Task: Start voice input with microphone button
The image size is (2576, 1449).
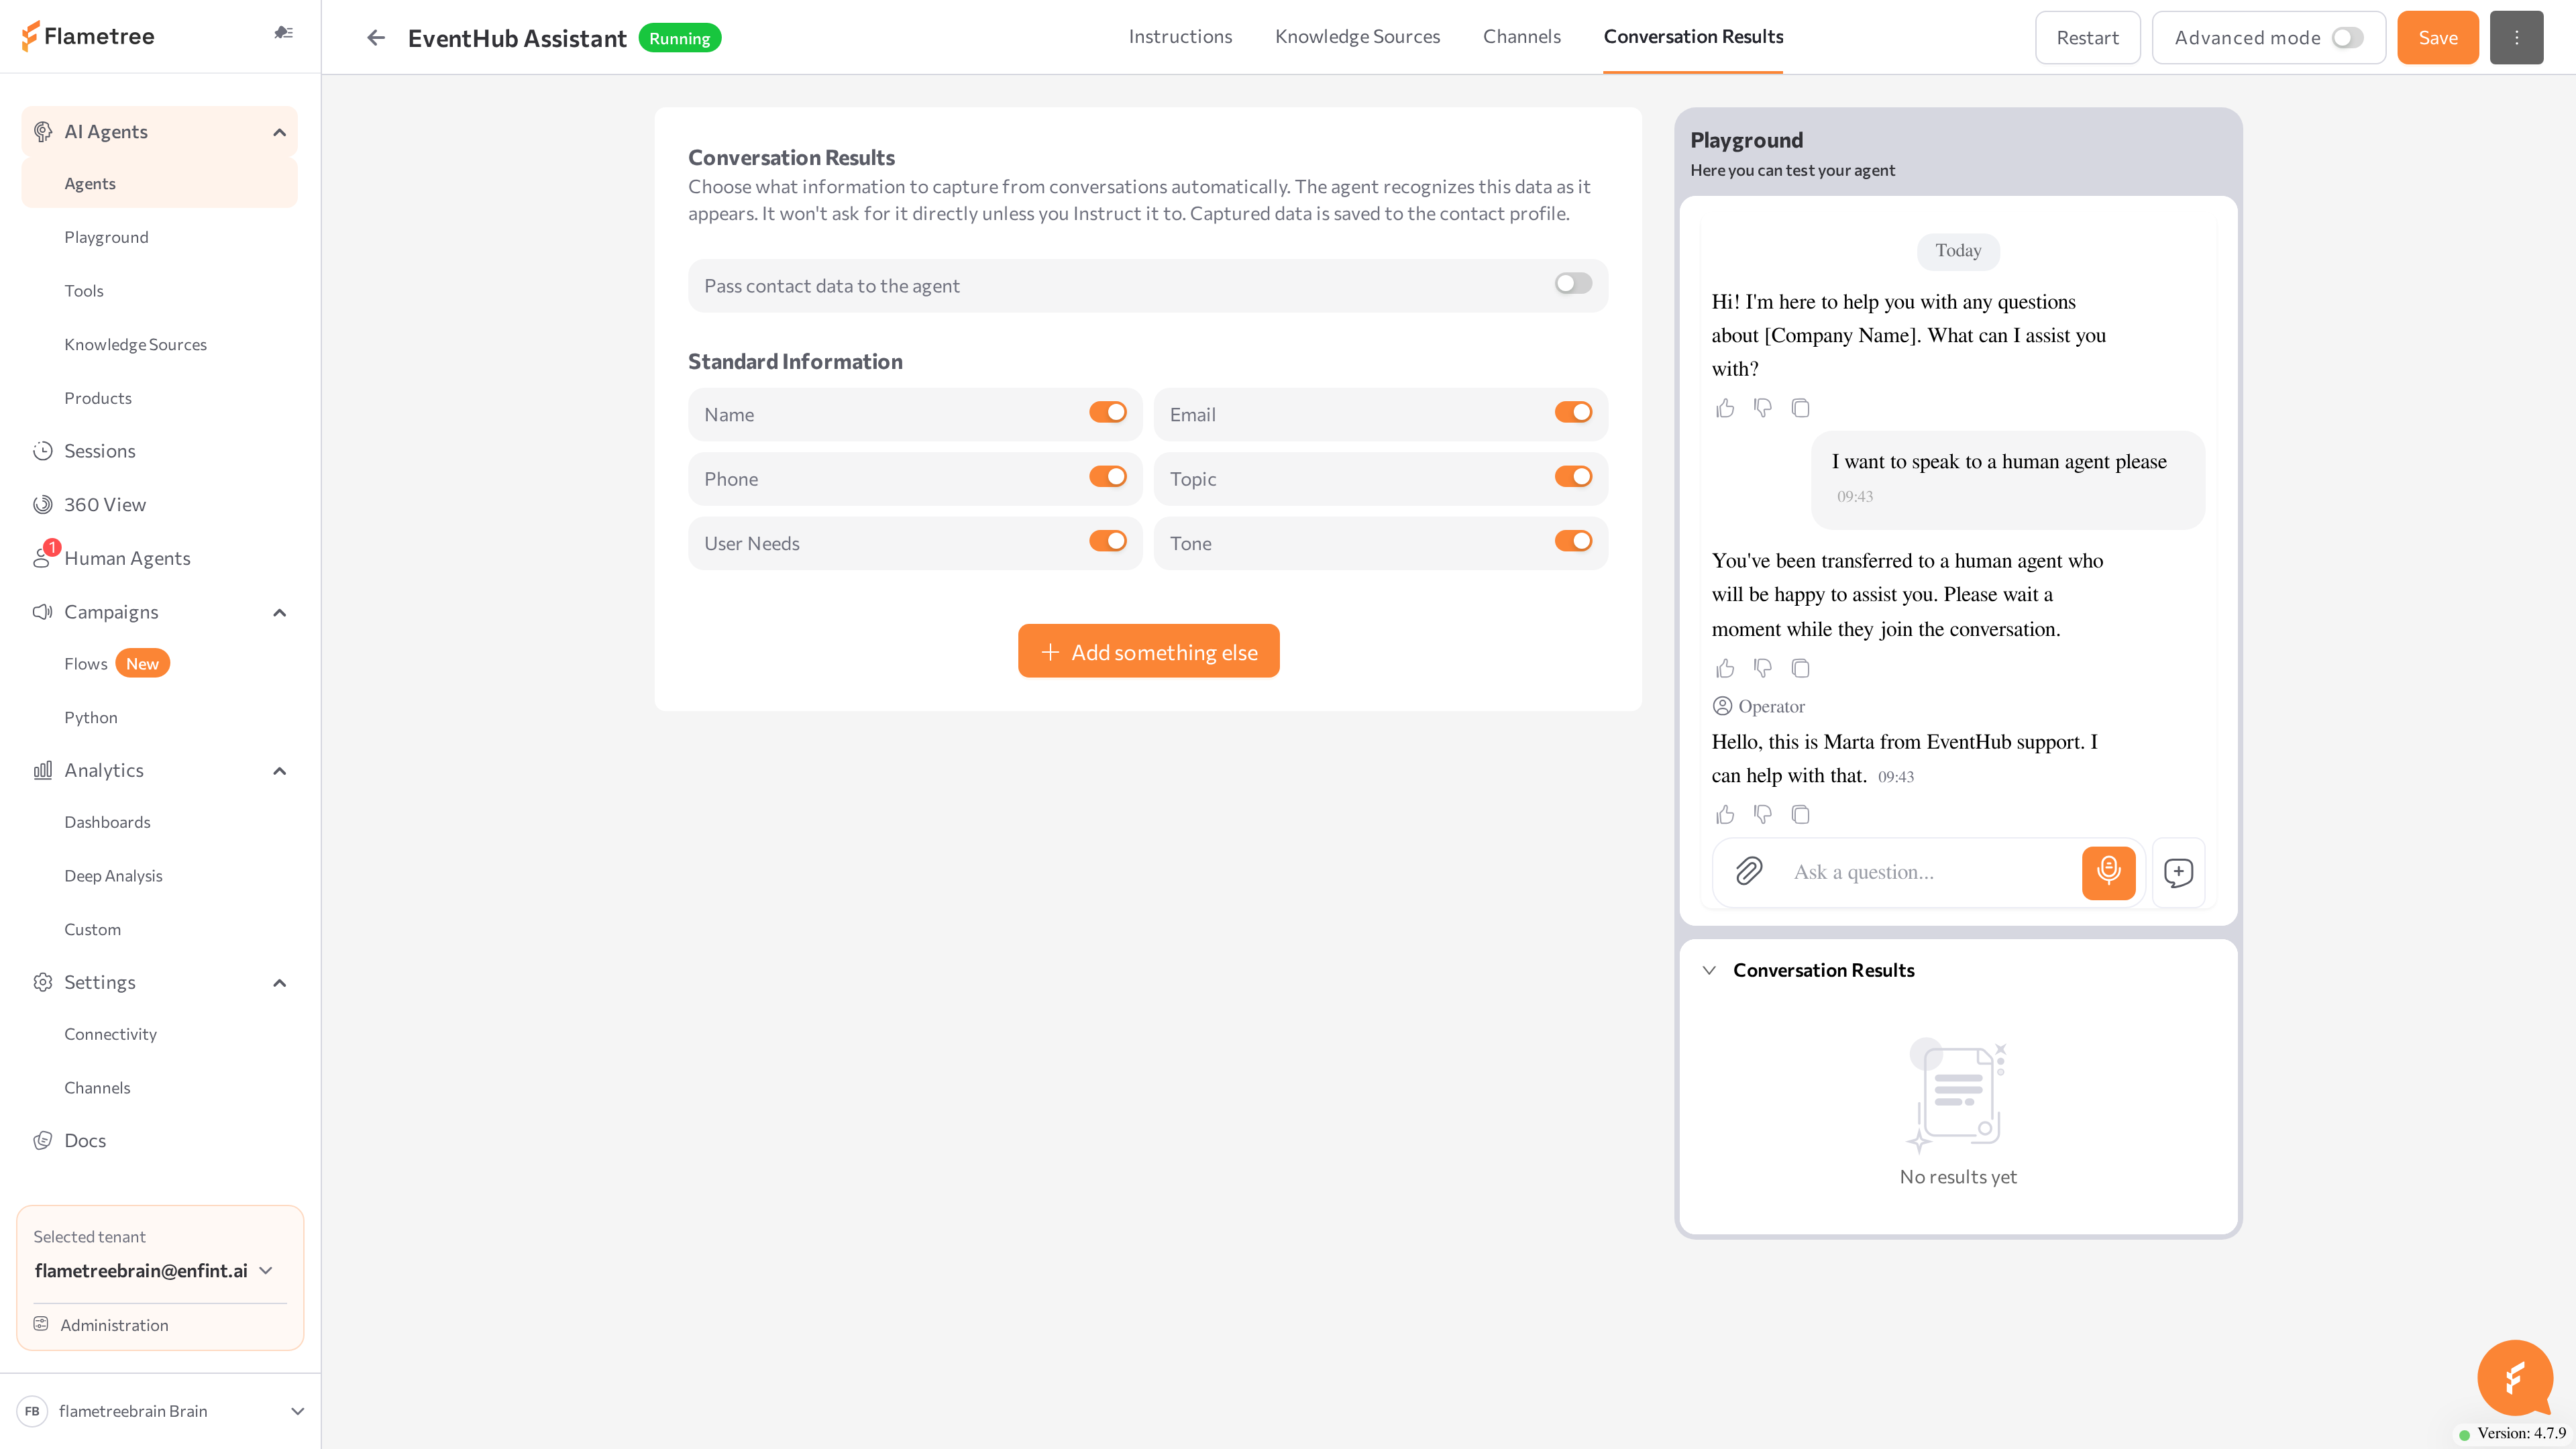Action: pyautogui.click(x=2108, y=872)
